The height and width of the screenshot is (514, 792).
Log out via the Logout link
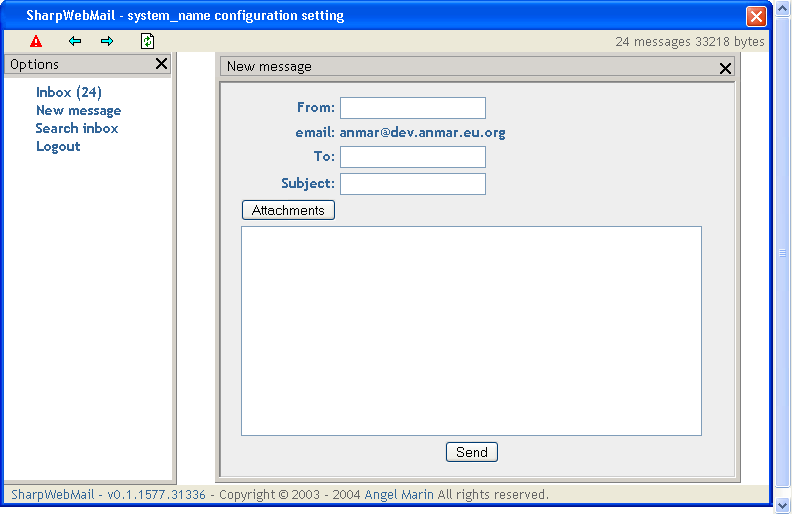click(58, 146)
